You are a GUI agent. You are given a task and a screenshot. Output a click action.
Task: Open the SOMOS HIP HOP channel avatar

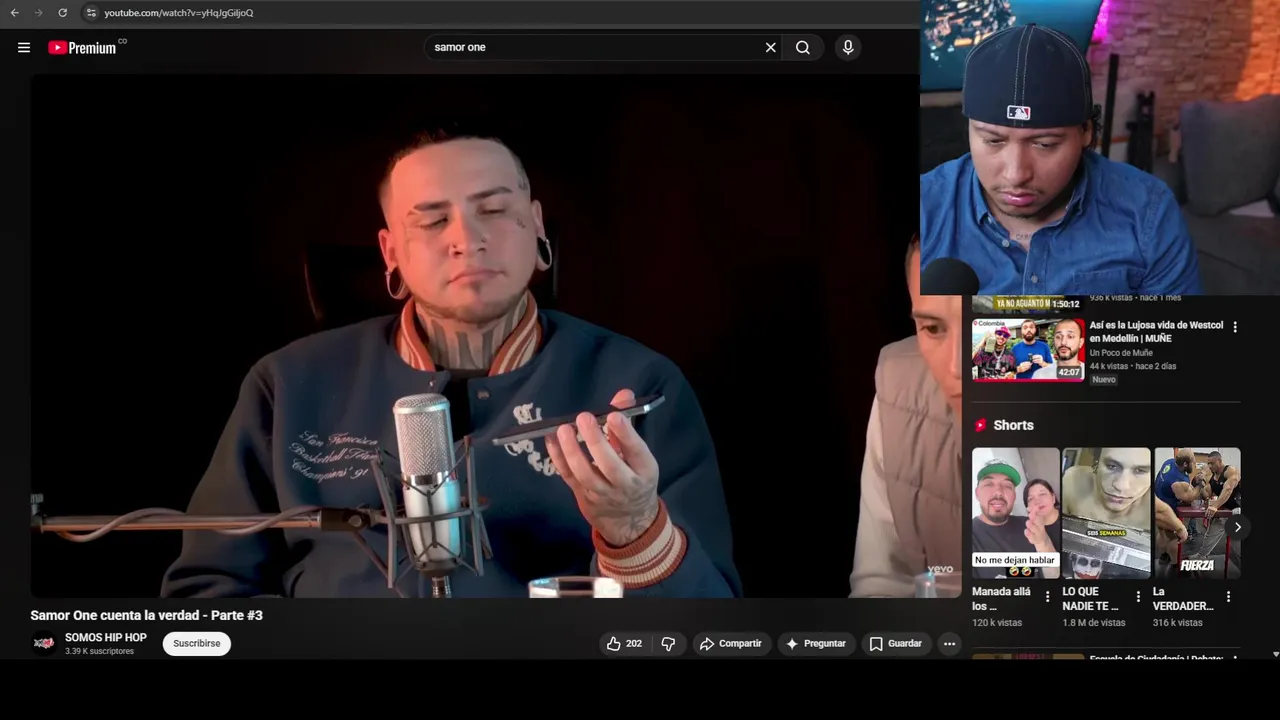tap(44, 643)
